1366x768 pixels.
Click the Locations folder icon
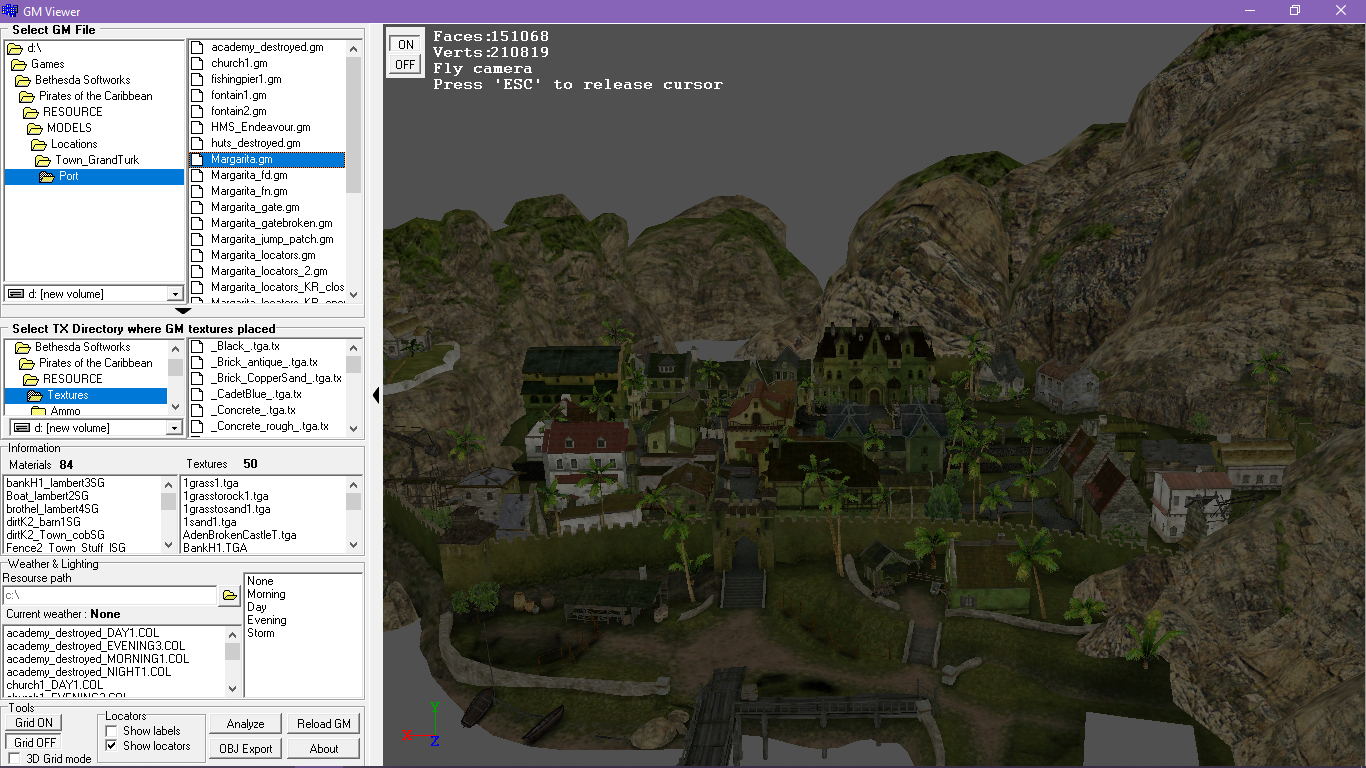coord(41,144)
